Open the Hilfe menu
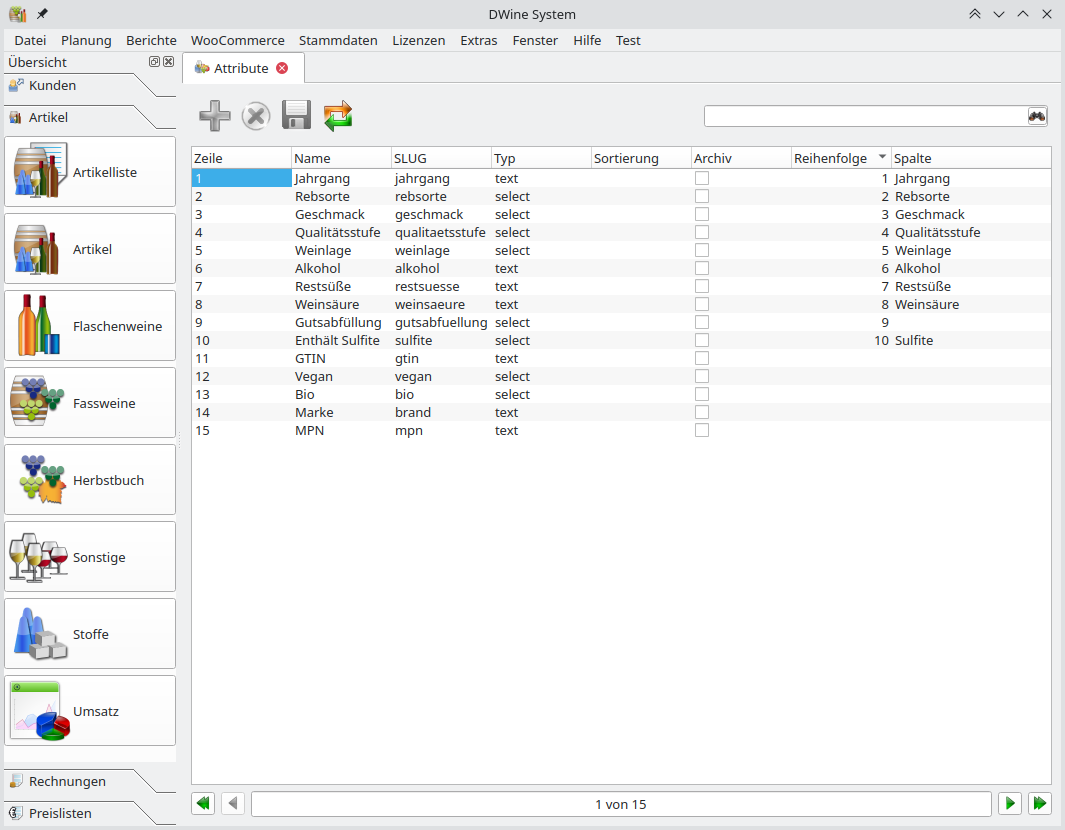The width and height of the screenshot is (1065, 830). point(587,41)
